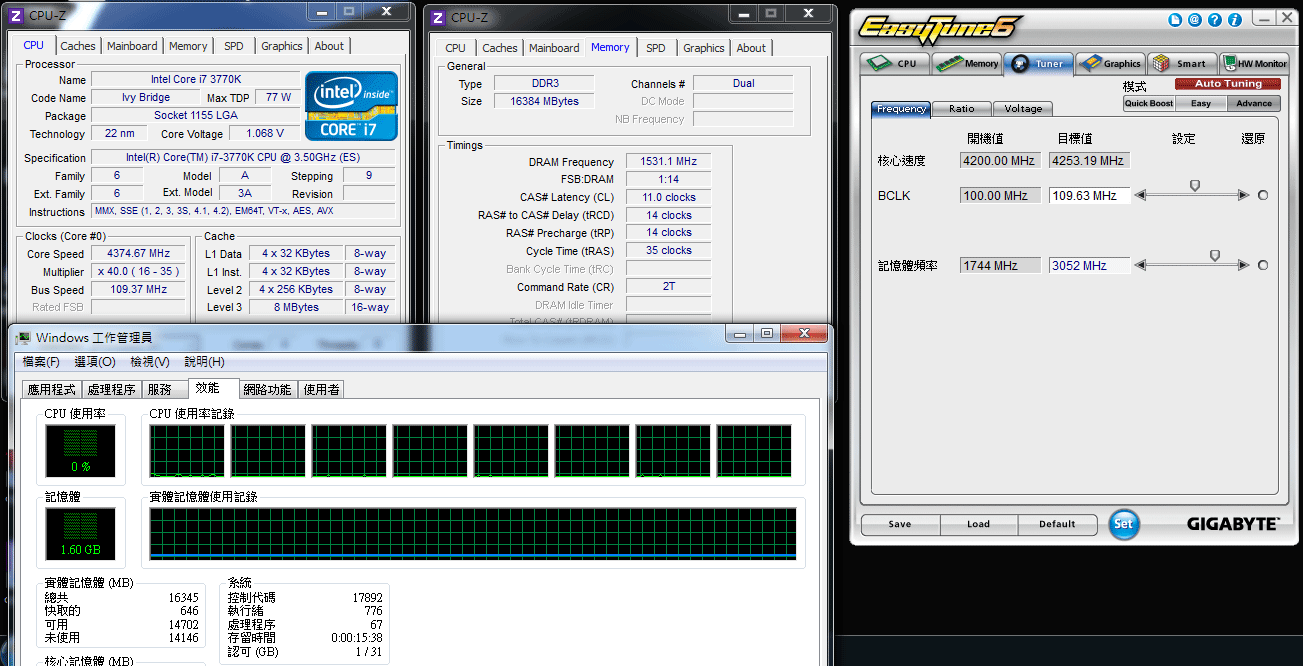
Task: Click the BCLK slider increase arrow
Action: point(1244,196)
